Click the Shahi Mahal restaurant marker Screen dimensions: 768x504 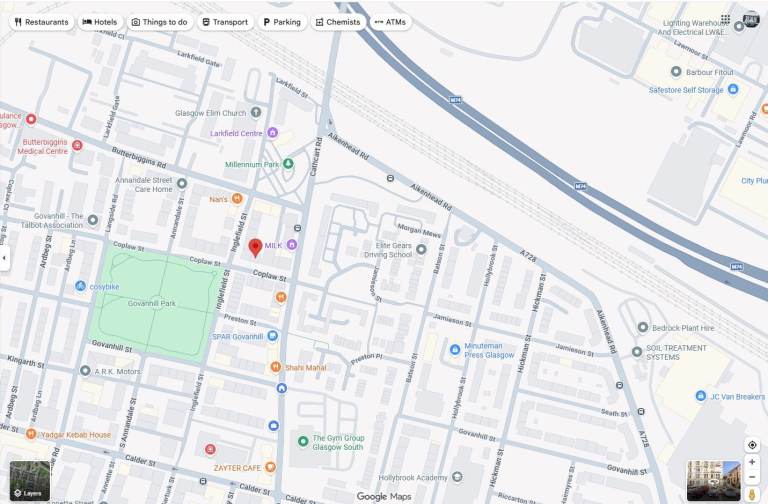(x=275, y=367)
